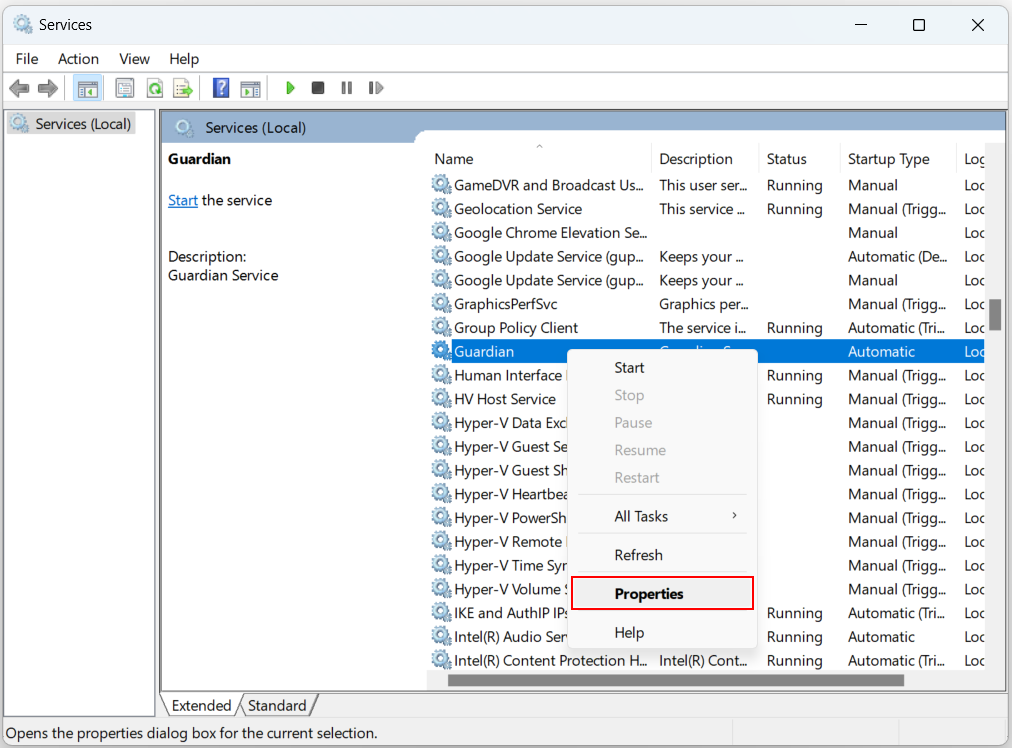Select Intel(R) Content Protection service row
This screenshot has height=748, width=1012.
point(707,661)
